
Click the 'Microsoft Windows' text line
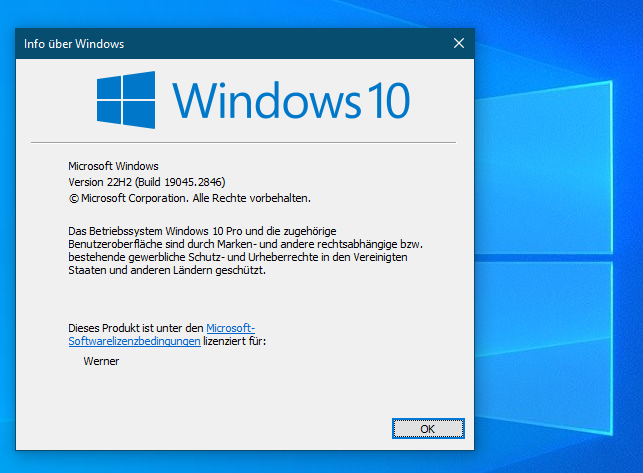pyautogui.click(x=113, y=166)
